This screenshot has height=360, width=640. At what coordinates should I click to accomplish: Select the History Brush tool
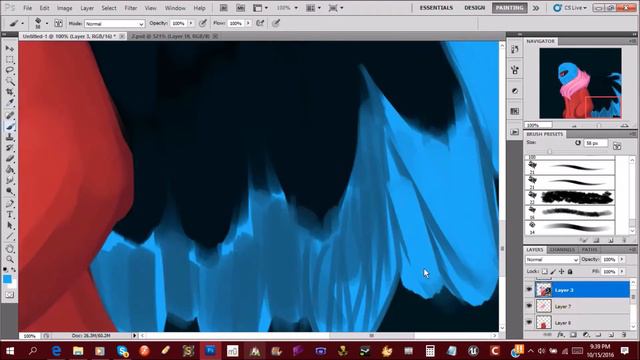(x=9, y=148)
